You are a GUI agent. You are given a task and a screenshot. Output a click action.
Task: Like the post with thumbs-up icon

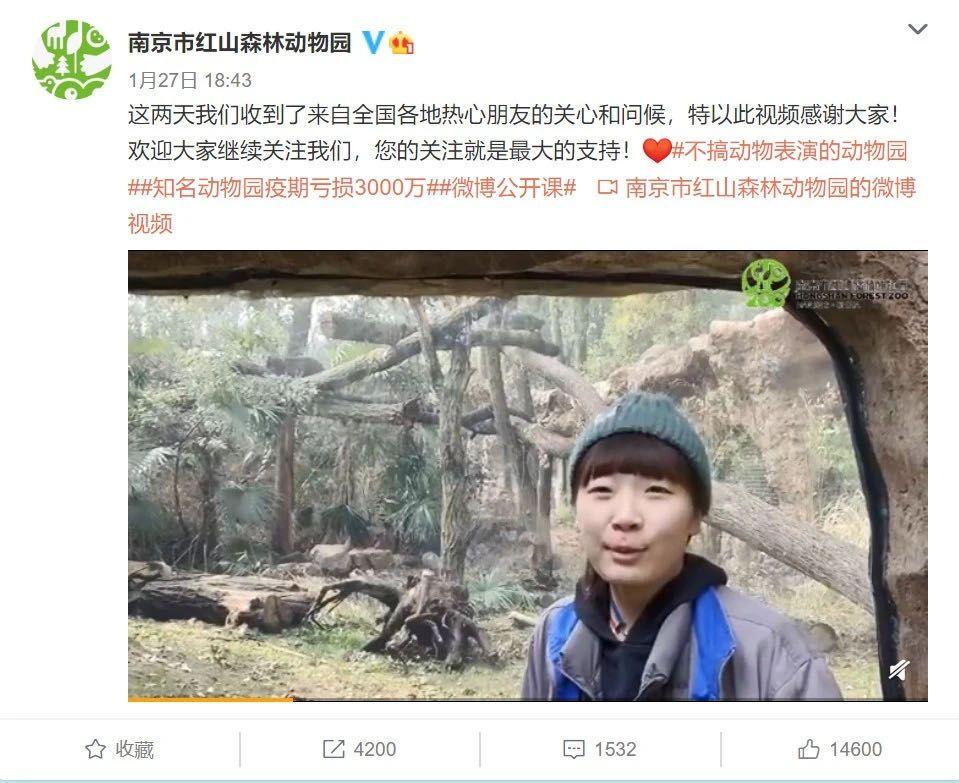tap(809, 749)
